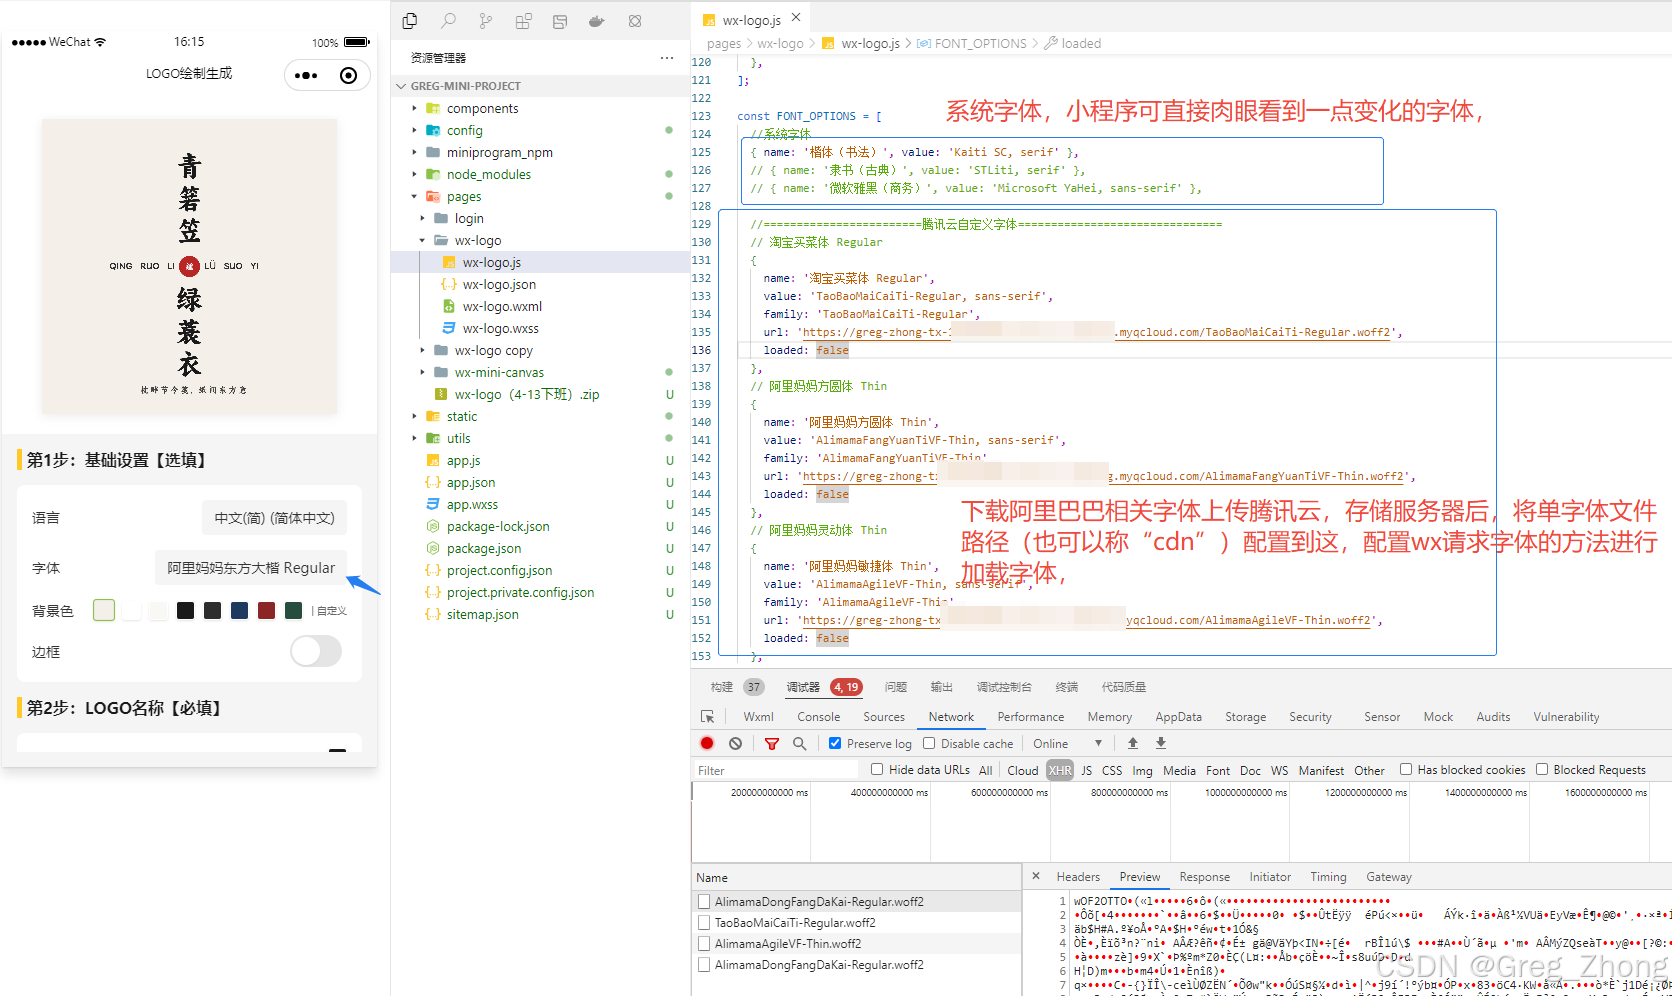The height and width of the screenshot is (996, 1672).
Task: Clear the network log
Action: coord(735,743)
